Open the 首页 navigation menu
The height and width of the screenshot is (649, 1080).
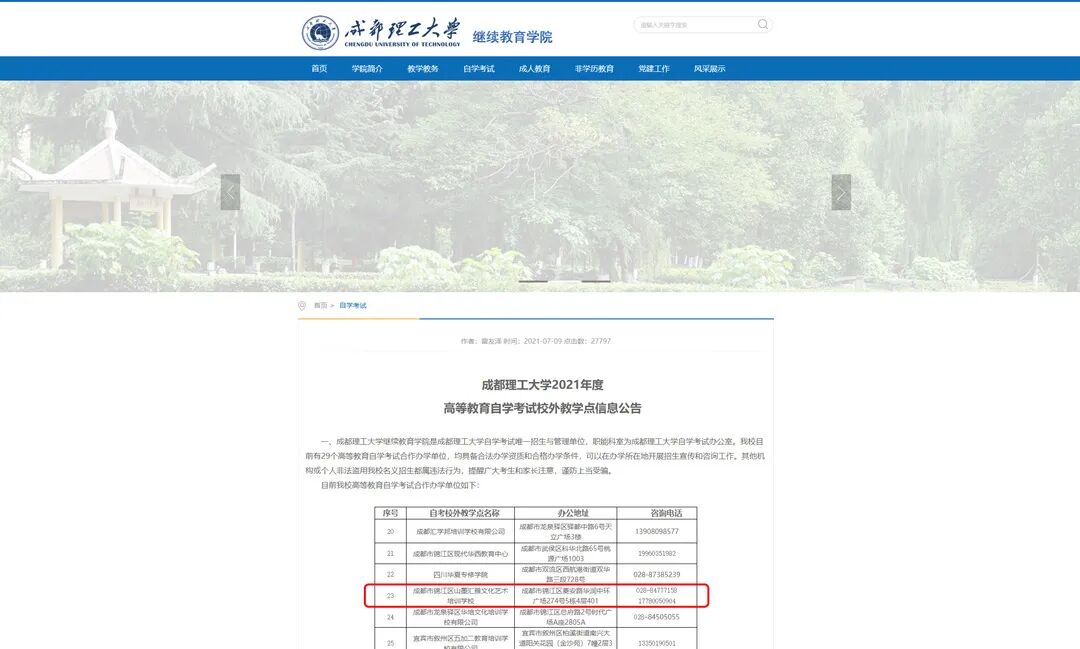[319, 68]
